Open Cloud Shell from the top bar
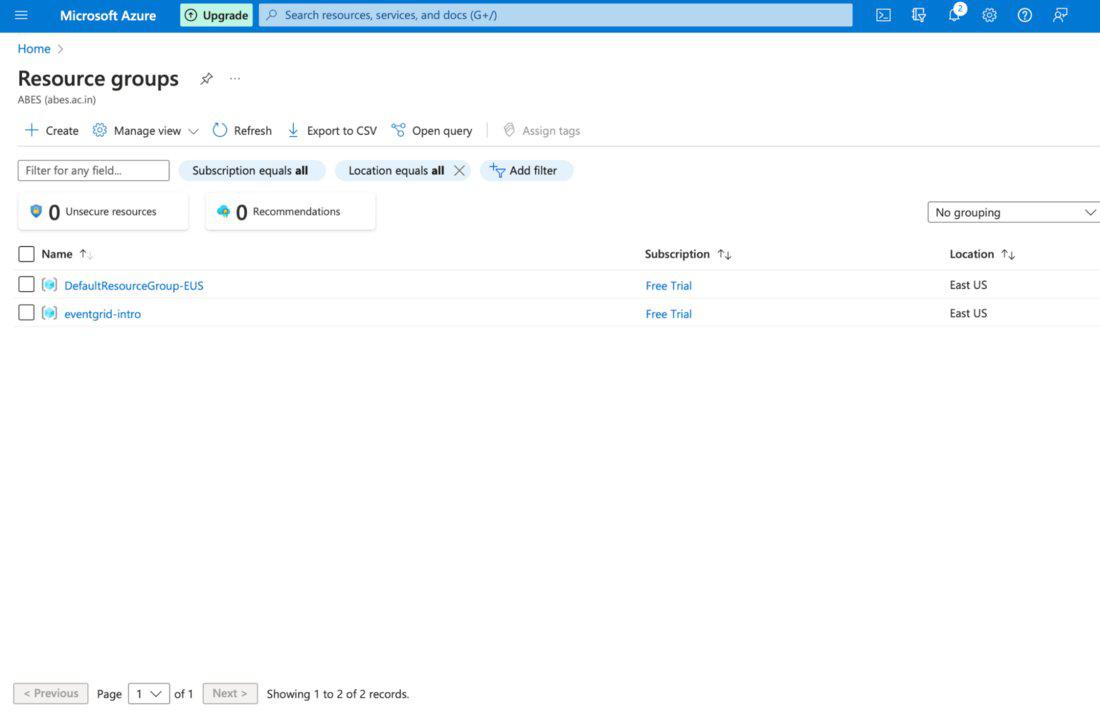1100x722 pixels. [883, 15]
